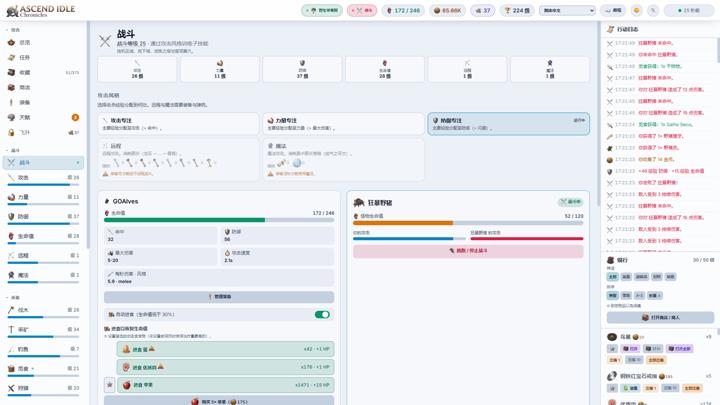Screen dimensions: 720x405
Task: Toggle the yellow circle theme button
Action: [x=636, y=10]
